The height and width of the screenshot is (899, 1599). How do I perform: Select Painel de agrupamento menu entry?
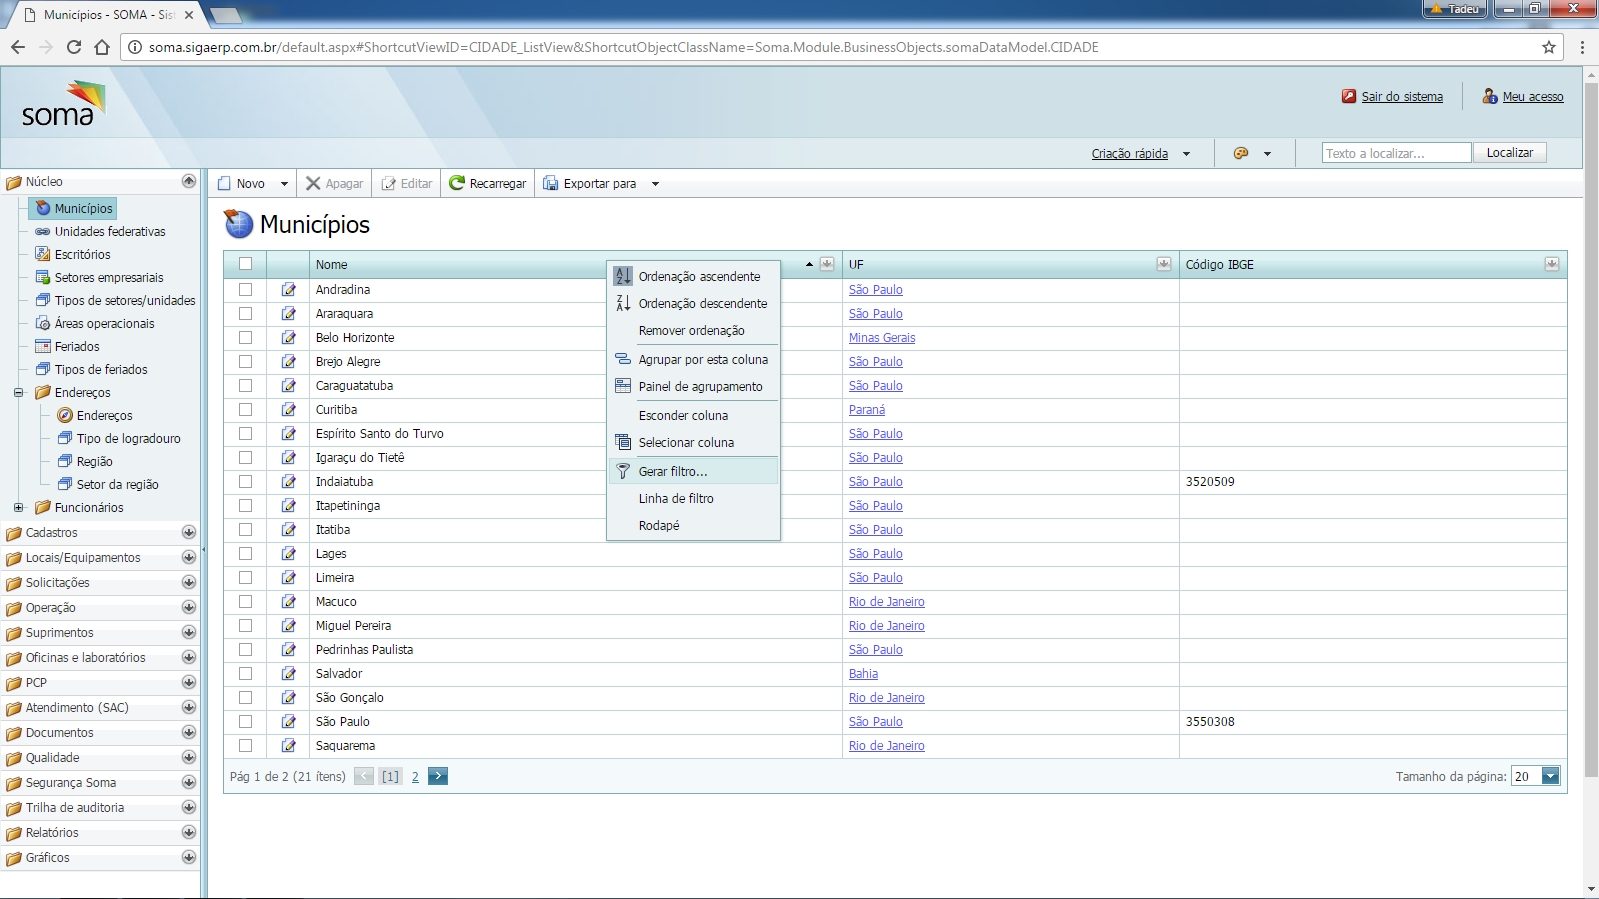(694, 386)
